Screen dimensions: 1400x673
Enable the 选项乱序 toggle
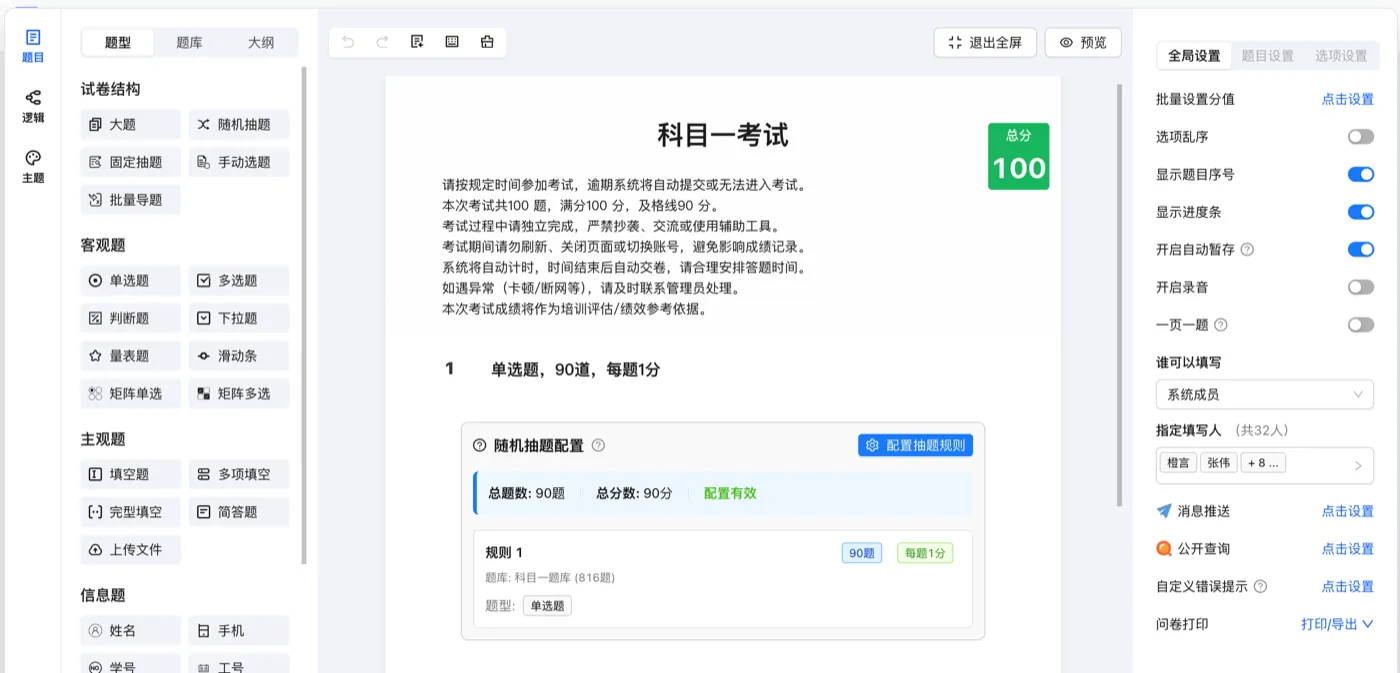click(1360, 137)
